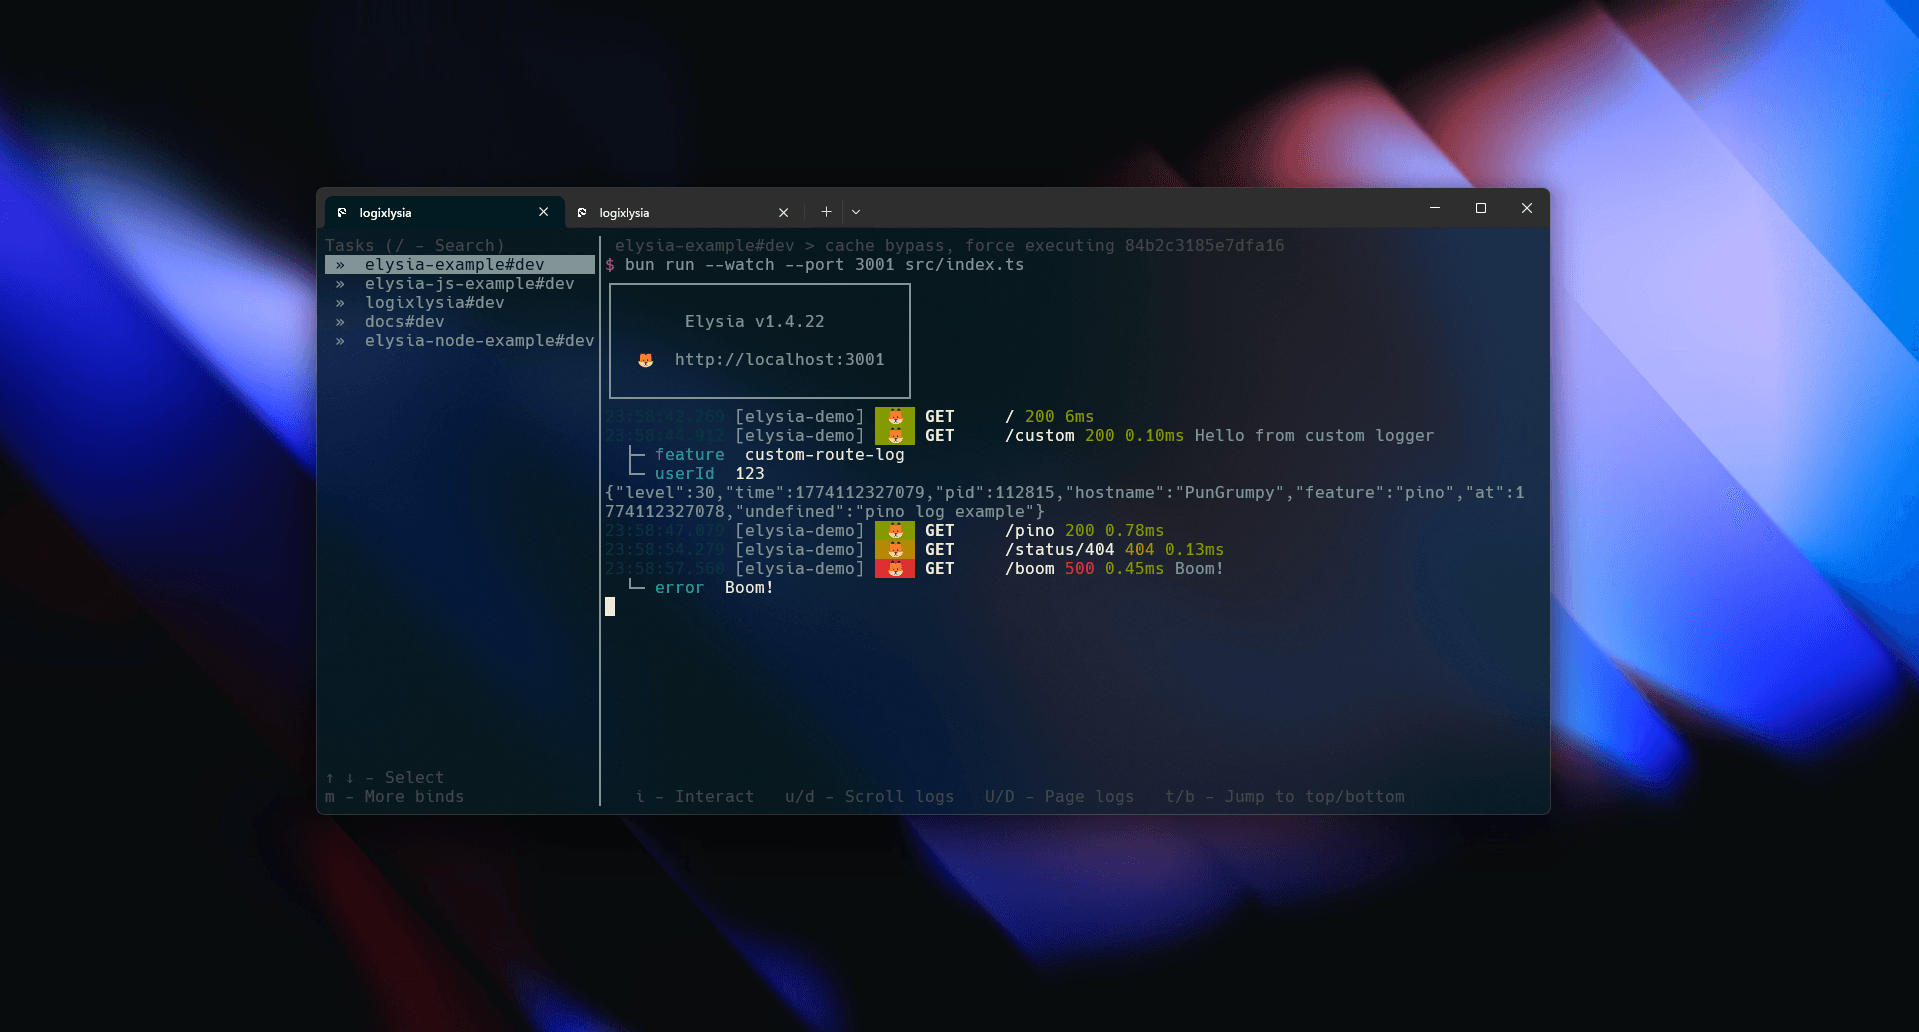The image size is (1919, 1032).
Task: Close the inactive logixlysia tab
Action: click(783, 213)
